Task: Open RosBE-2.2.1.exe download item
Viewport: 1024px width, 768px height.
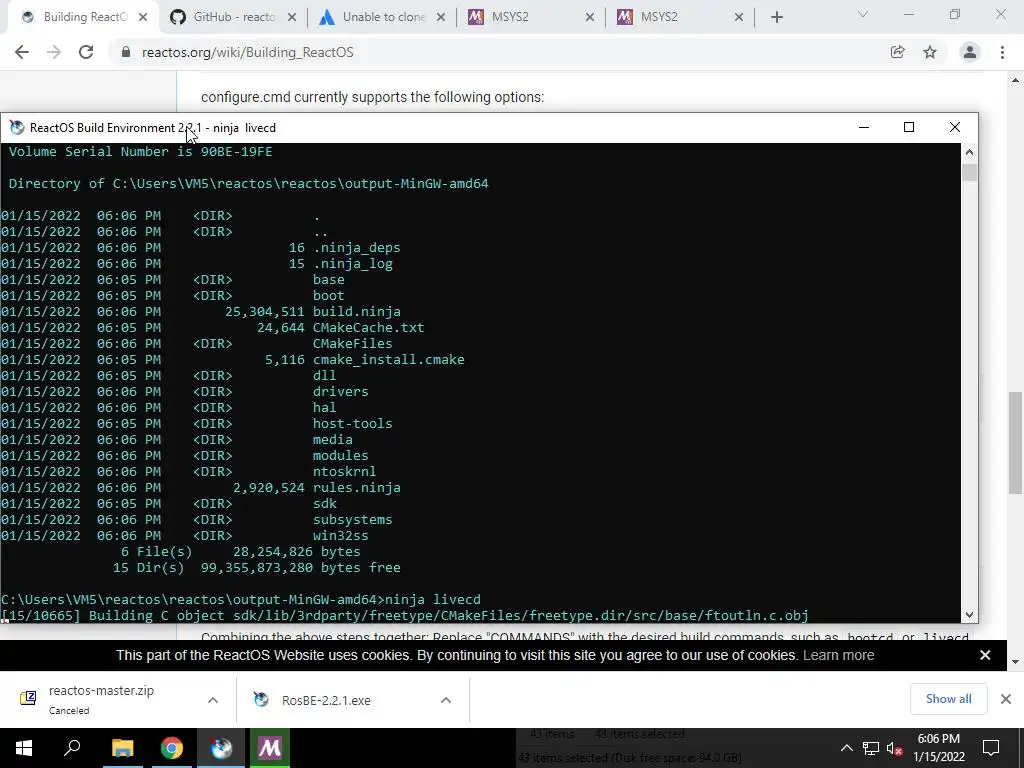Action: coord(326,700)
